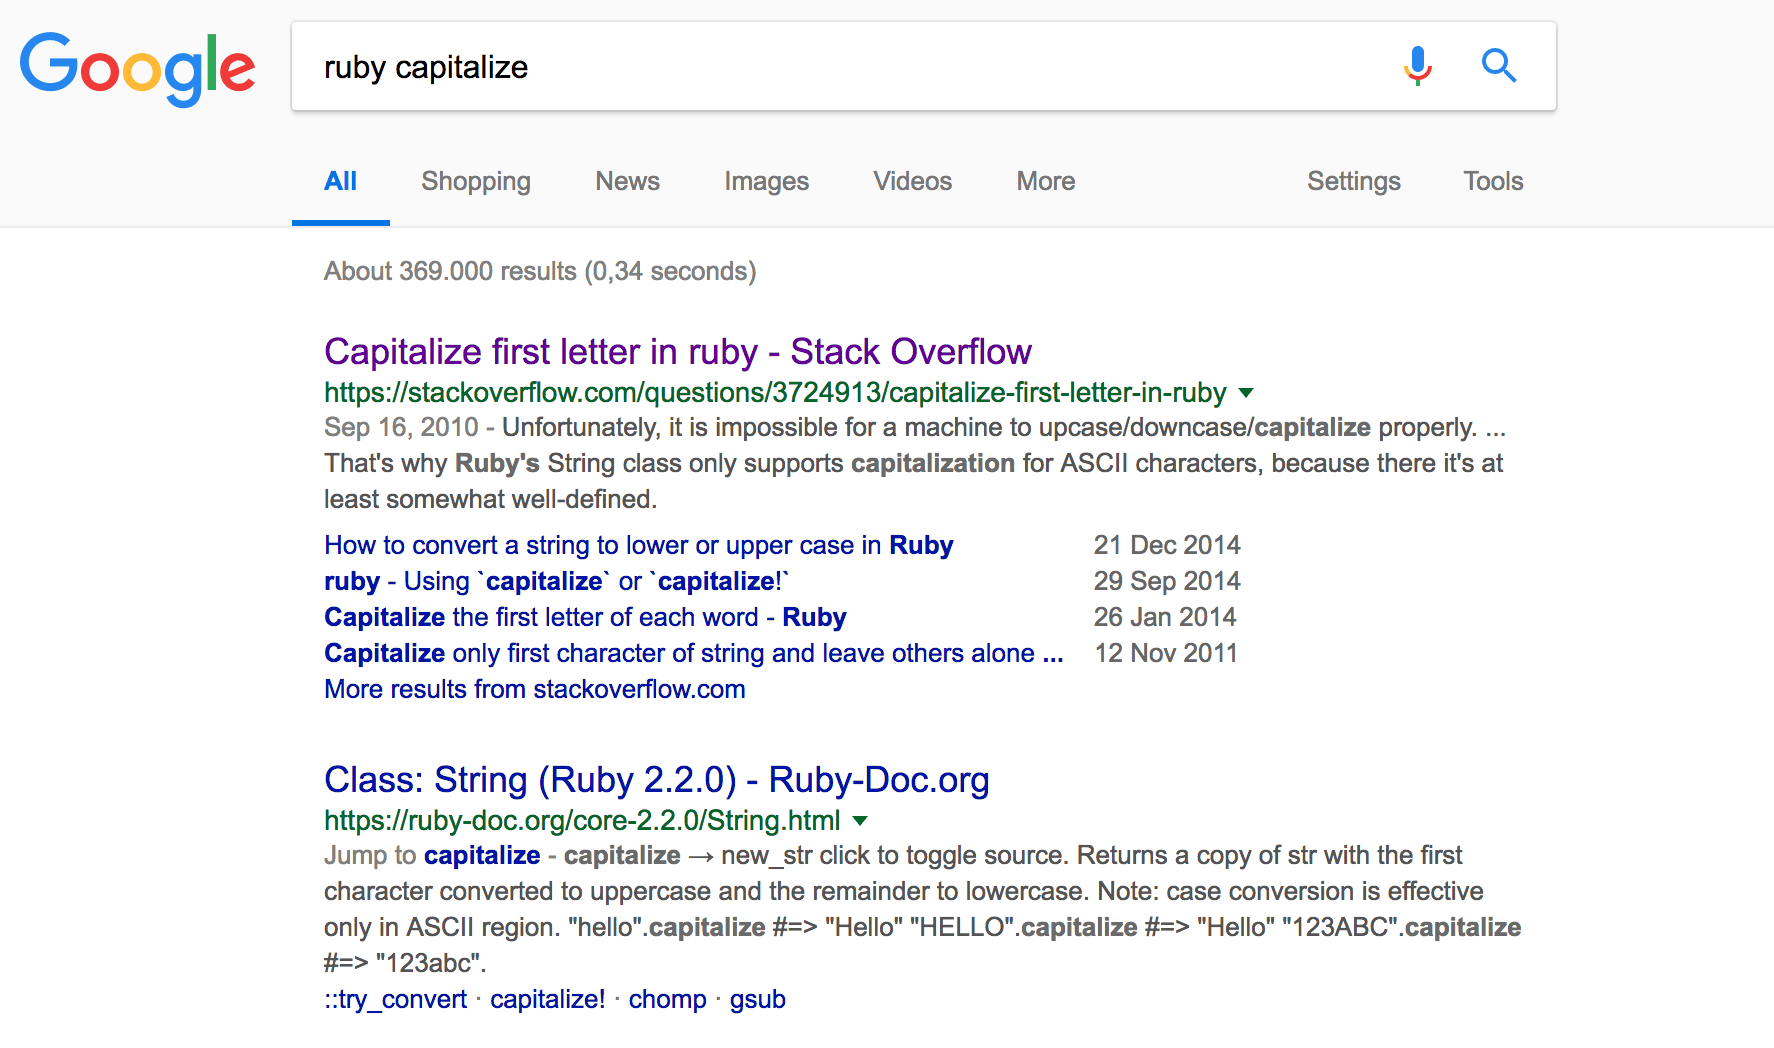The height and width of the screenshot is (1048, 1774).
Task: Open the More search categories menu
Action: (1045, 181)
